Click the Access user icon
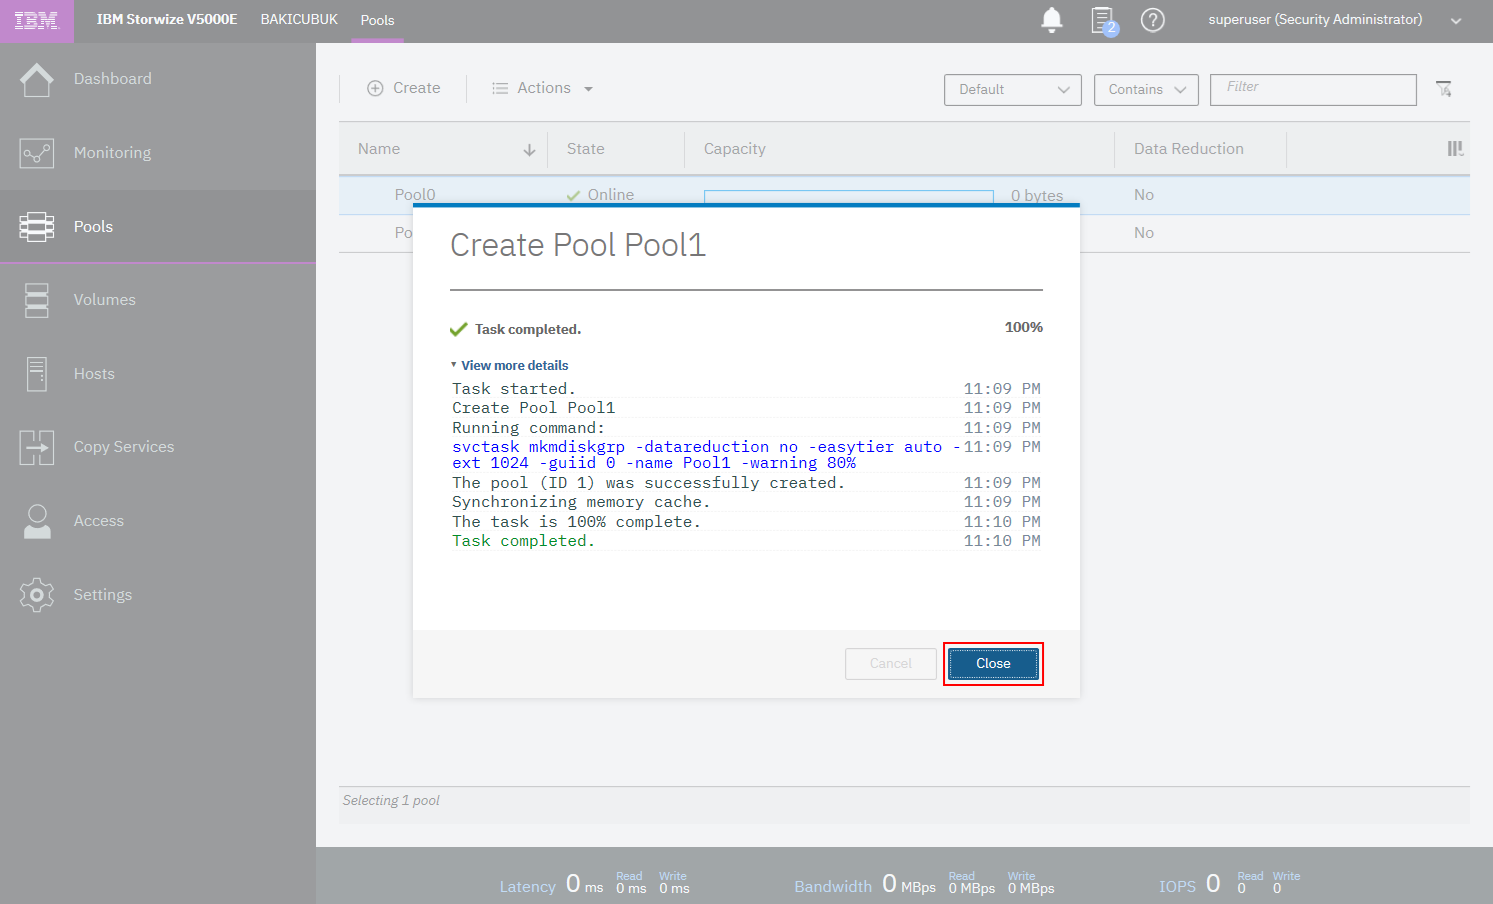Screen dimensions: 1493x904 click(x=37, y=521)
